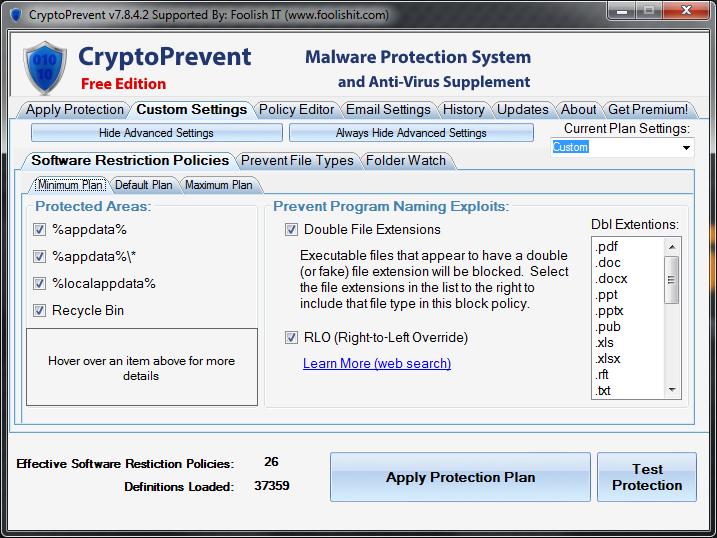Disable Double File Extensions blocking
The image size is (717, 538).
tap(291, 229)
